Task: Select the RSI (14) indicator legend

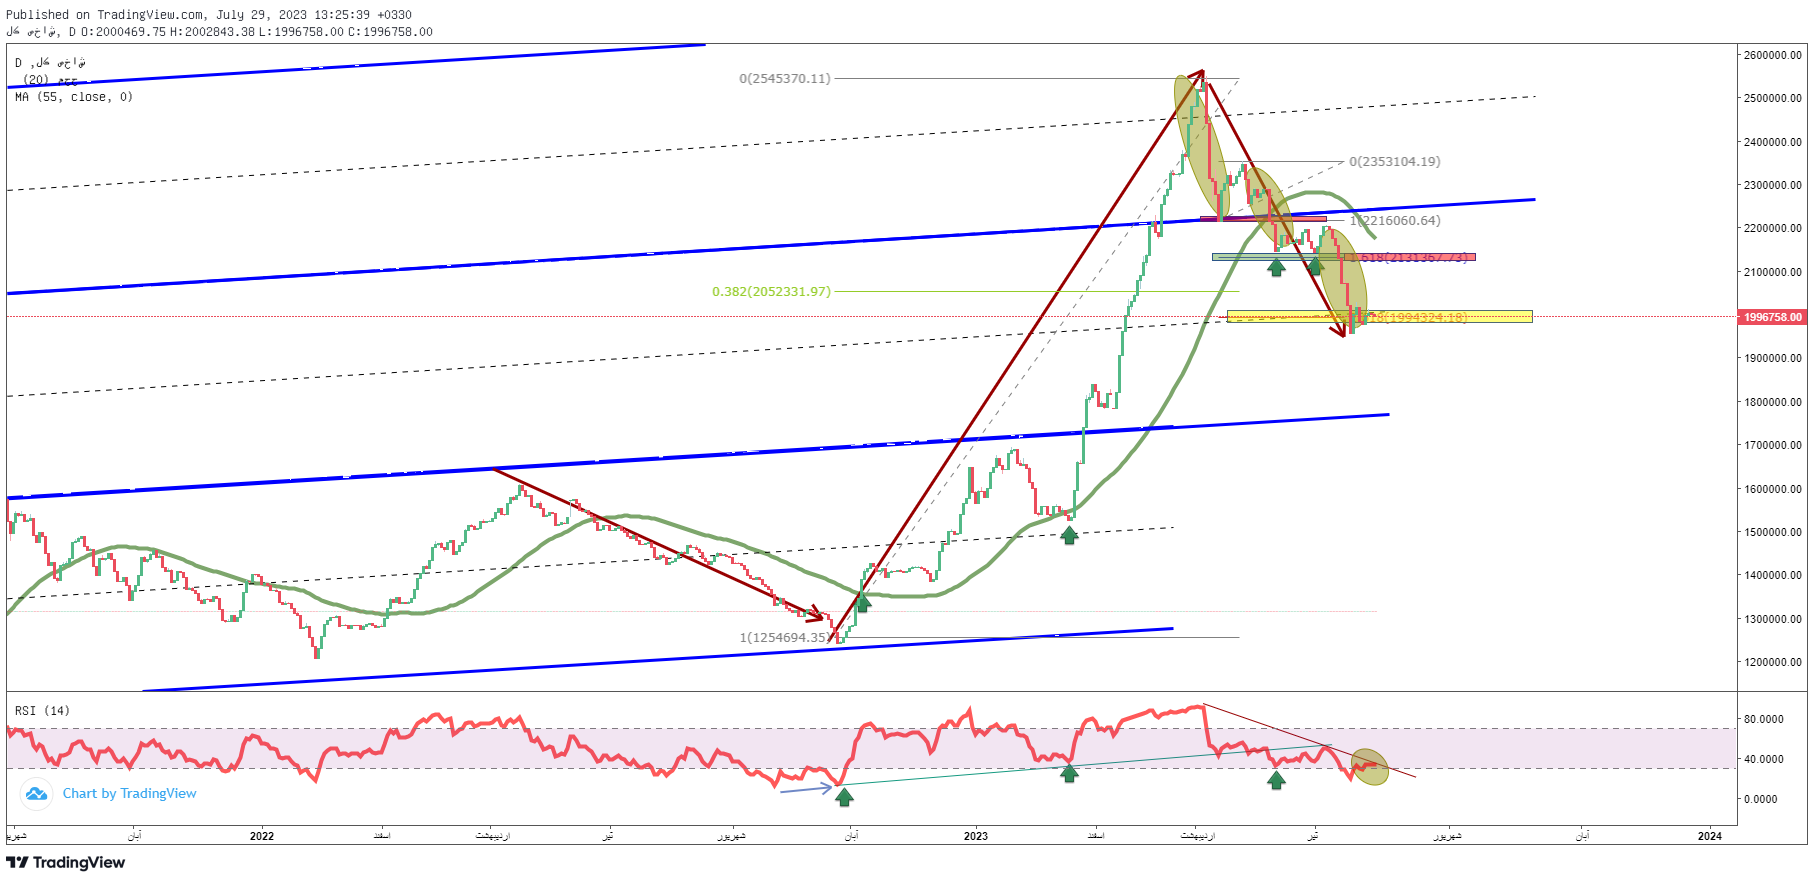Action: (42, 711)
